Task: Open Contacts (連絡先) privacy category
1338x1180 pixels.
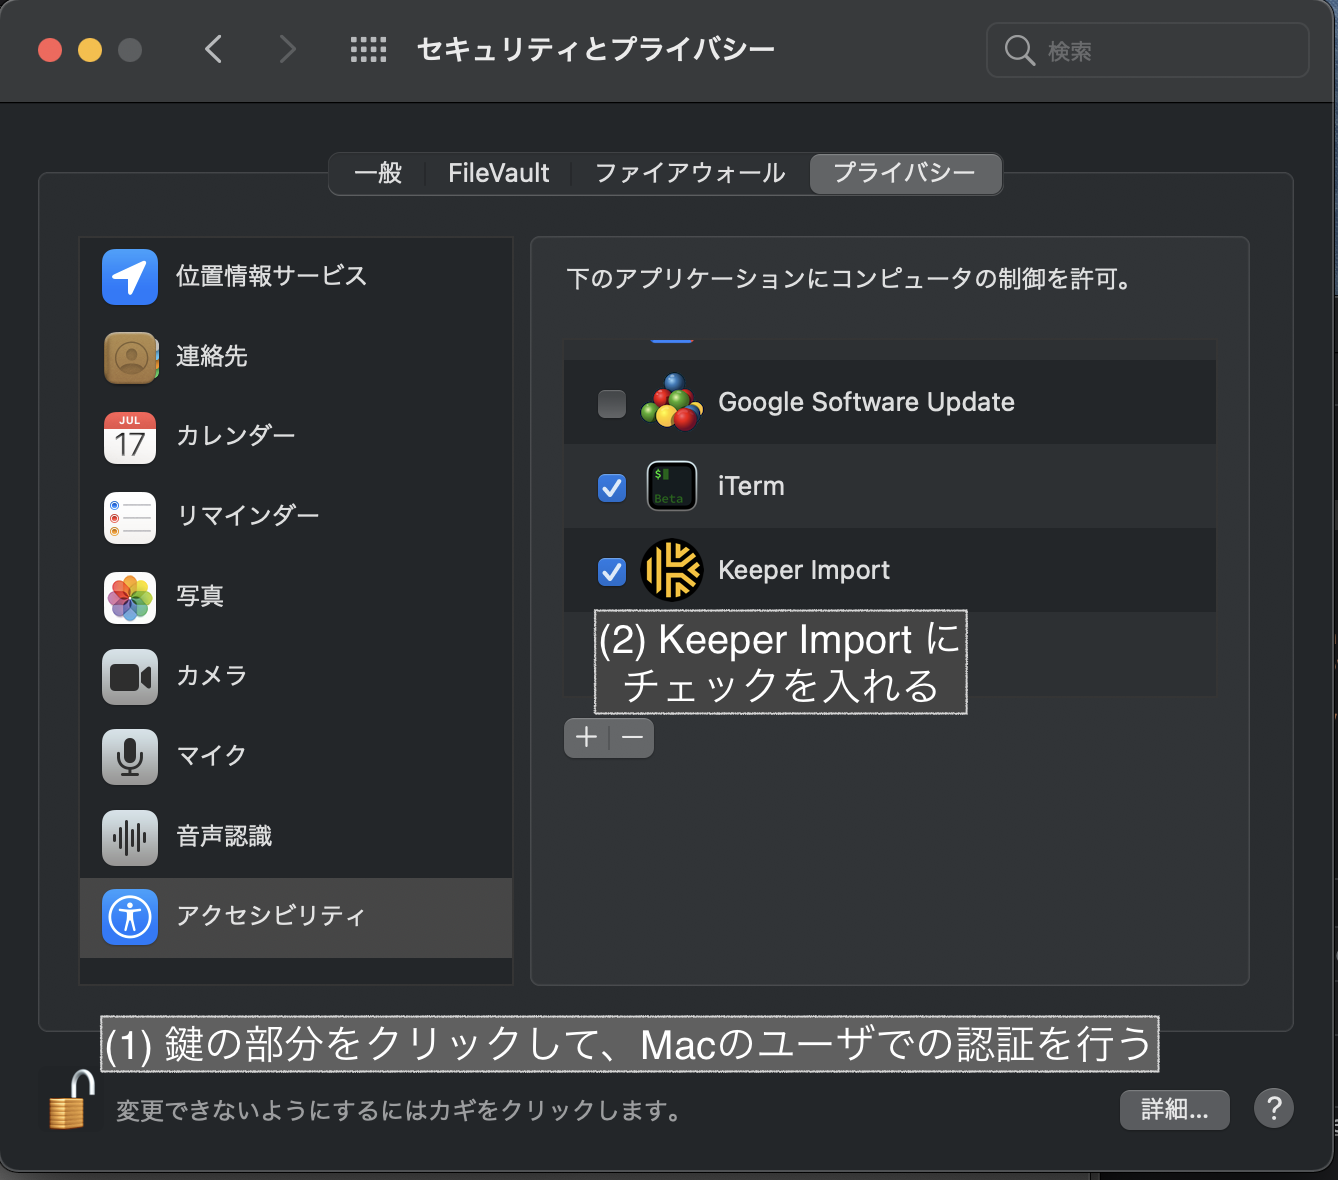Action: (x=211, y=357)
